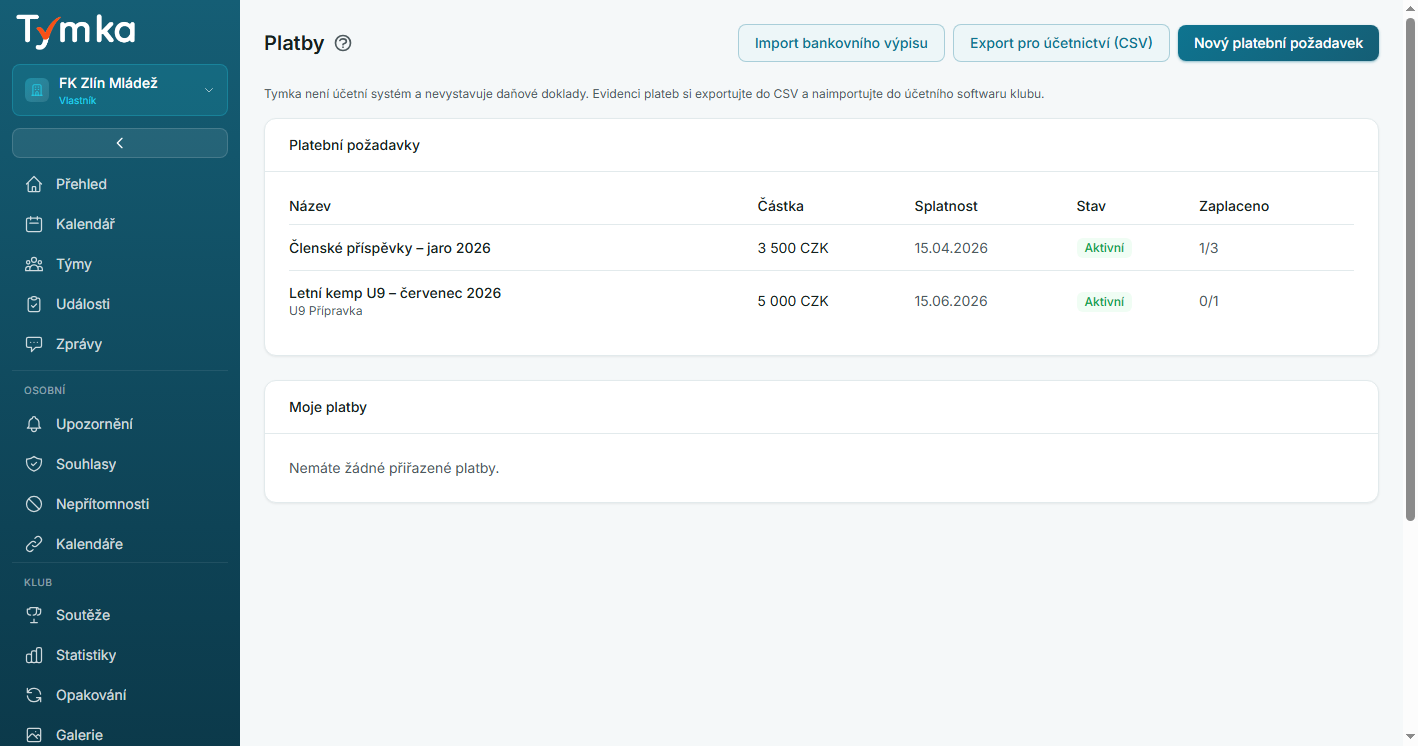Go to Souhlasy in the sidebar
The height and width of the screenshot is (746, 1418).
(120, 464)
